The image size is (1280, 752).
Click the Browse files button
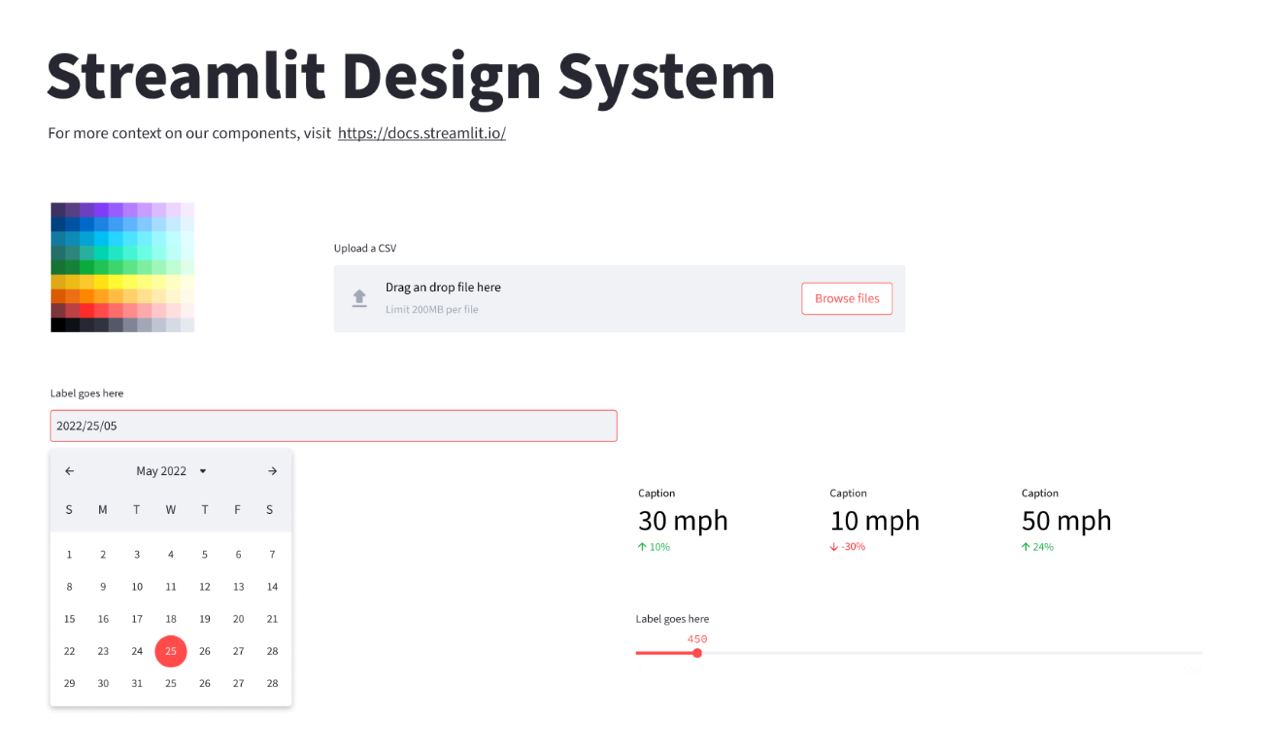(846, 298)
